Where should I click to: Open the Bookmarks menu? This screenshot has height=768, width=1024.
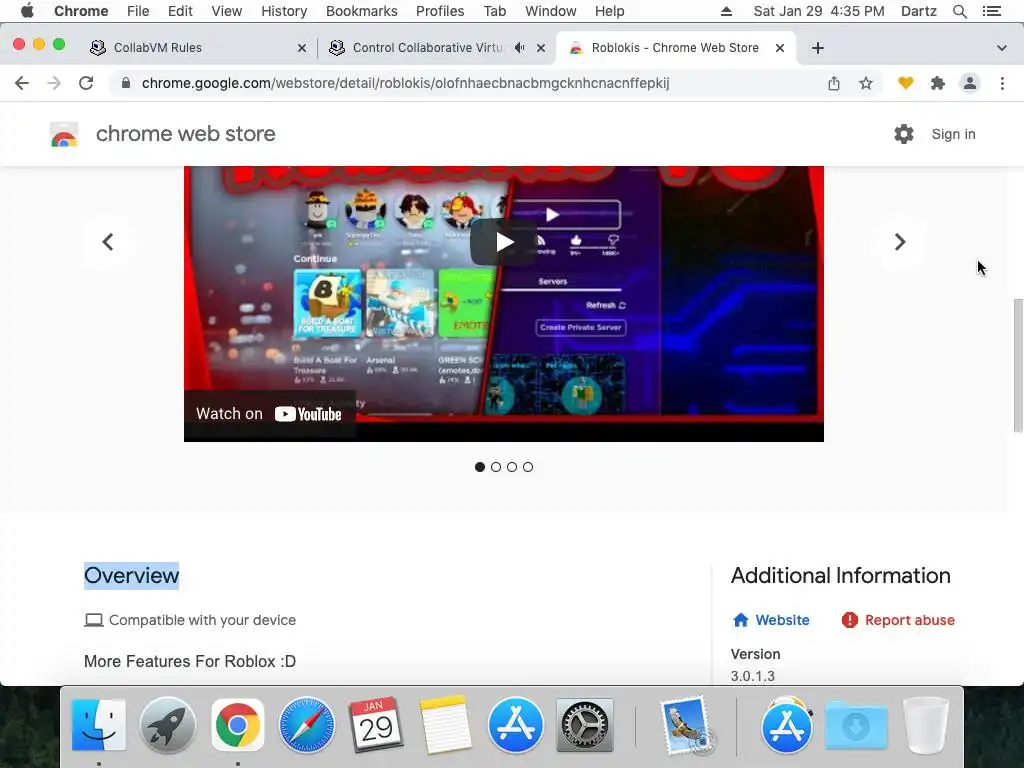361,11
